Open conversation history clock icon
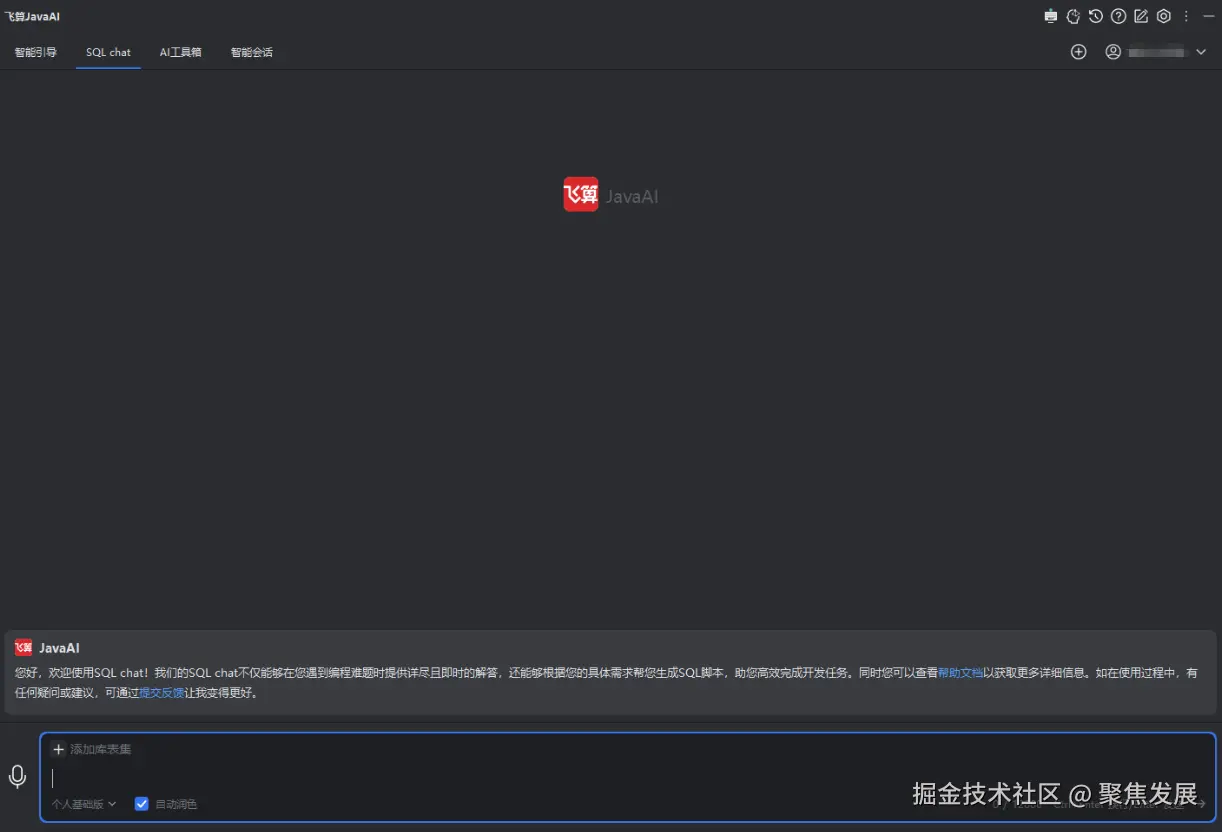 click(1096, 16)
